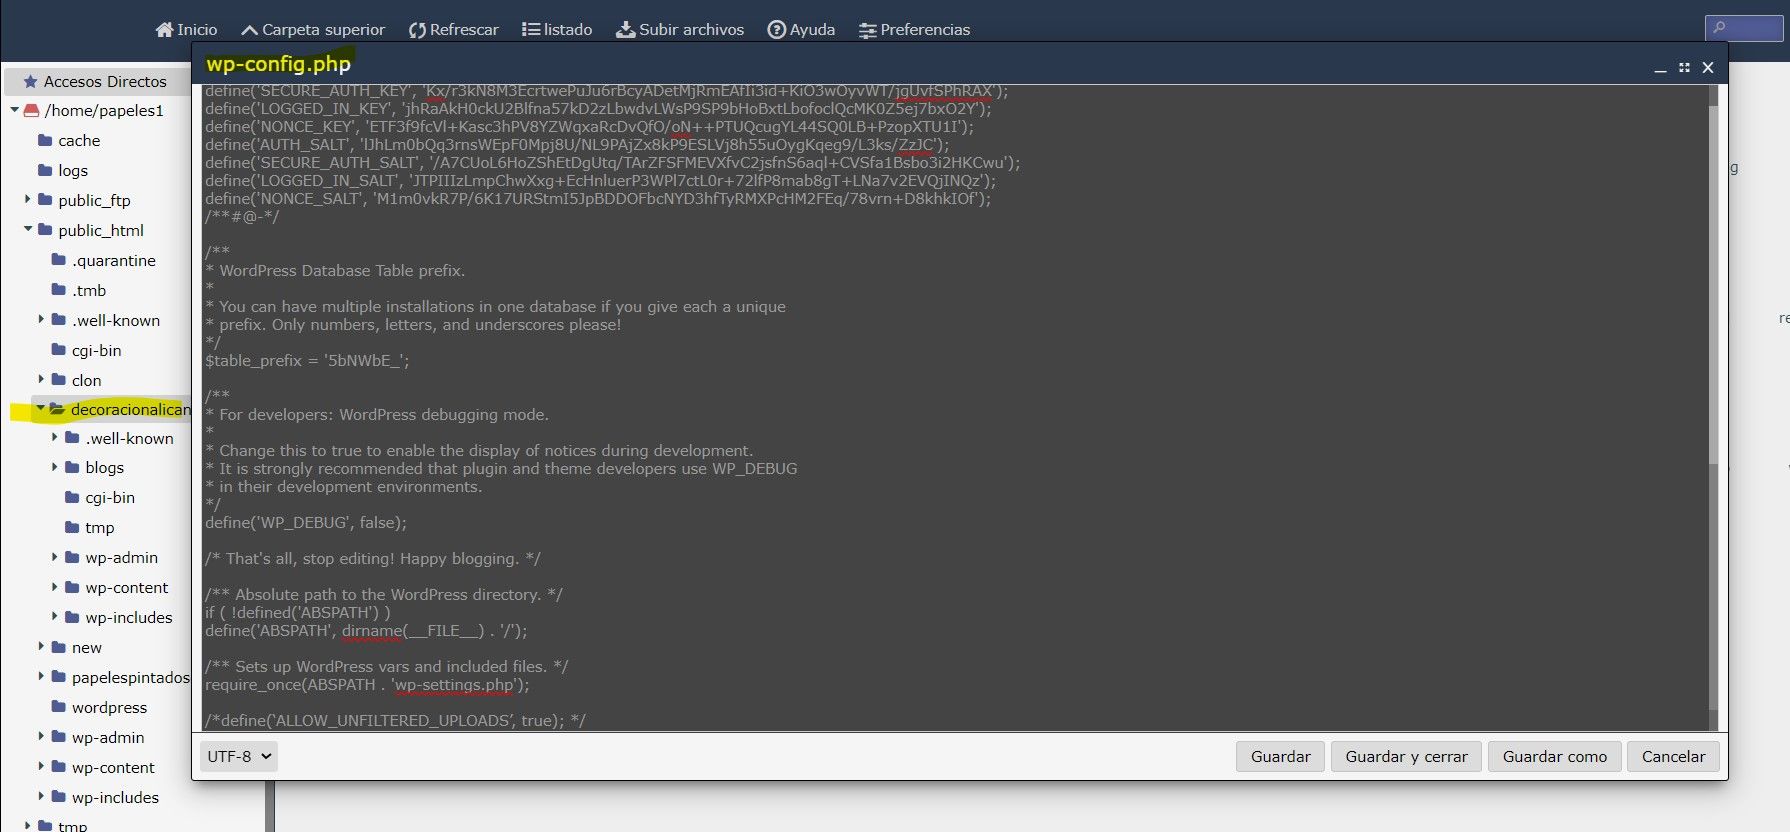Viewport: 1790px width, 832px height.
Task: Open the .quarantine folder
Action: [x=104, y=260]
